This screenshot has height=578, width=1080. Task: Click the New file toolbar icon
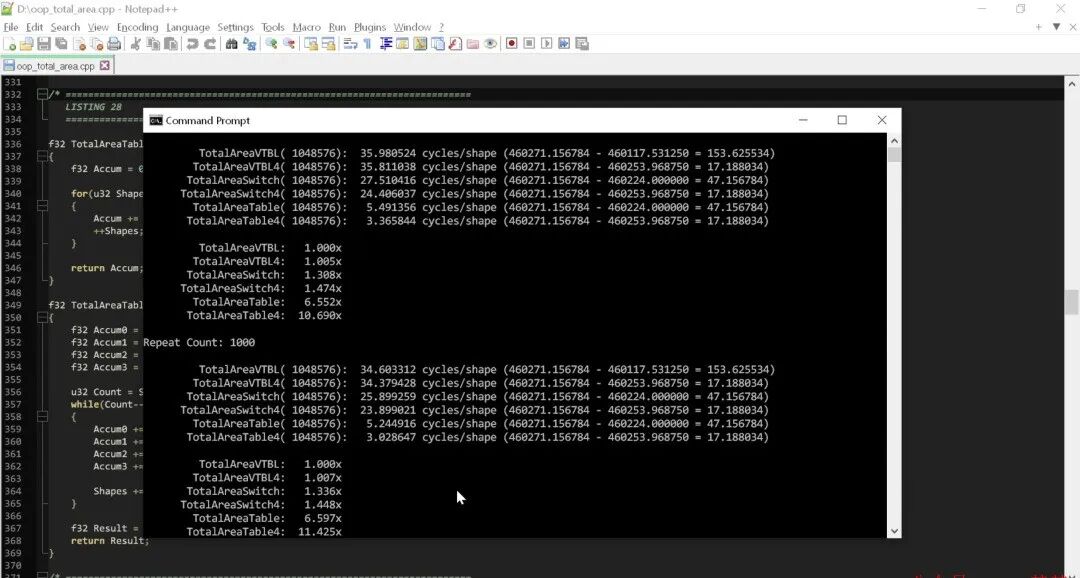10,43
